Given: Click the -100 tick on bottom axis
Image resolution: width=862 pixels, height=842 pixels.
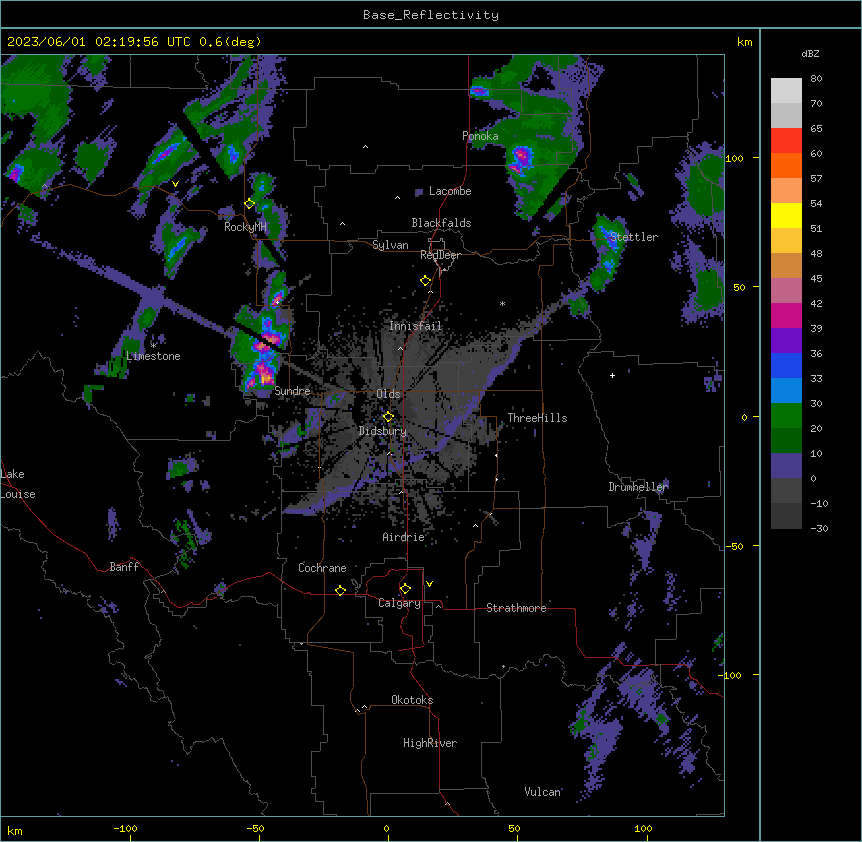Looking at the screenshot, I should tap(126, 828).
